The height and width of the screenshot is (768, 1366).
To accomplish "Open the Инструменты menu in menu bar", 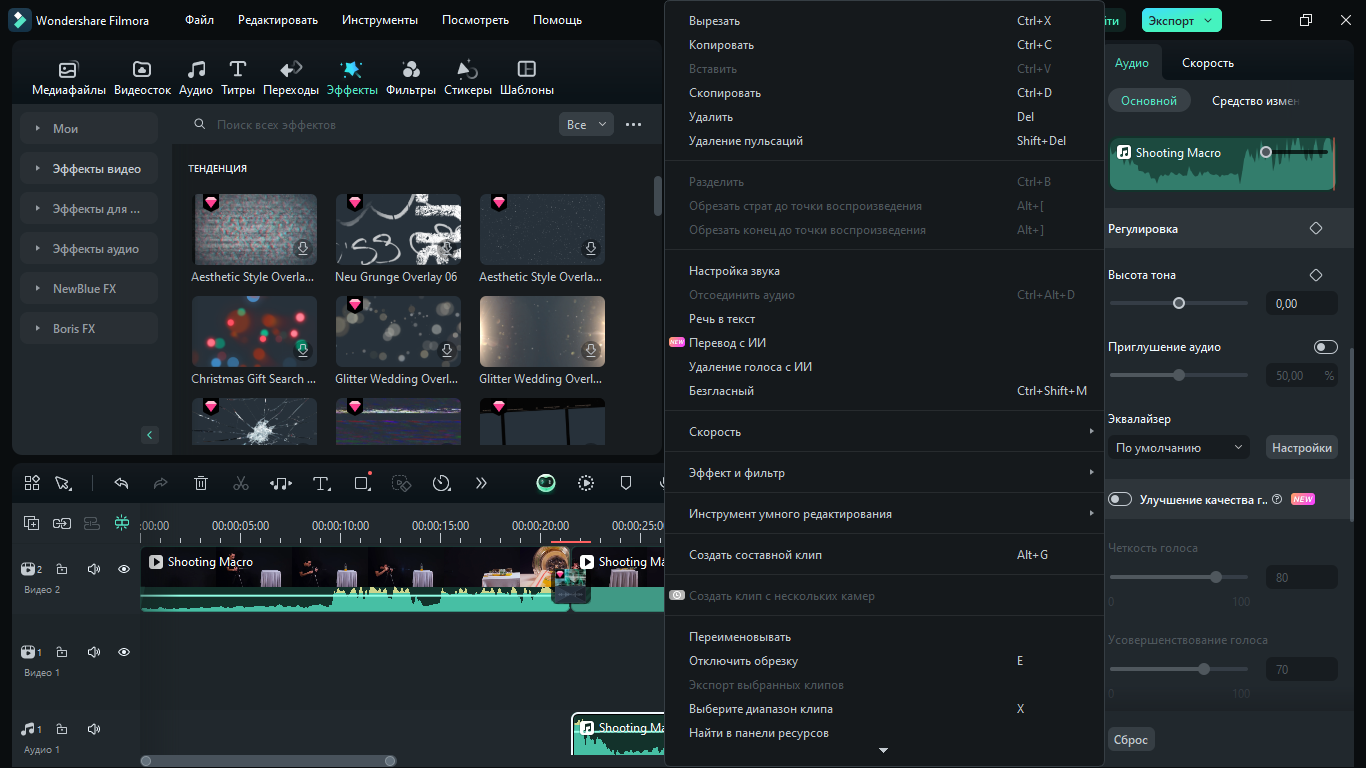I will point(380,20).
